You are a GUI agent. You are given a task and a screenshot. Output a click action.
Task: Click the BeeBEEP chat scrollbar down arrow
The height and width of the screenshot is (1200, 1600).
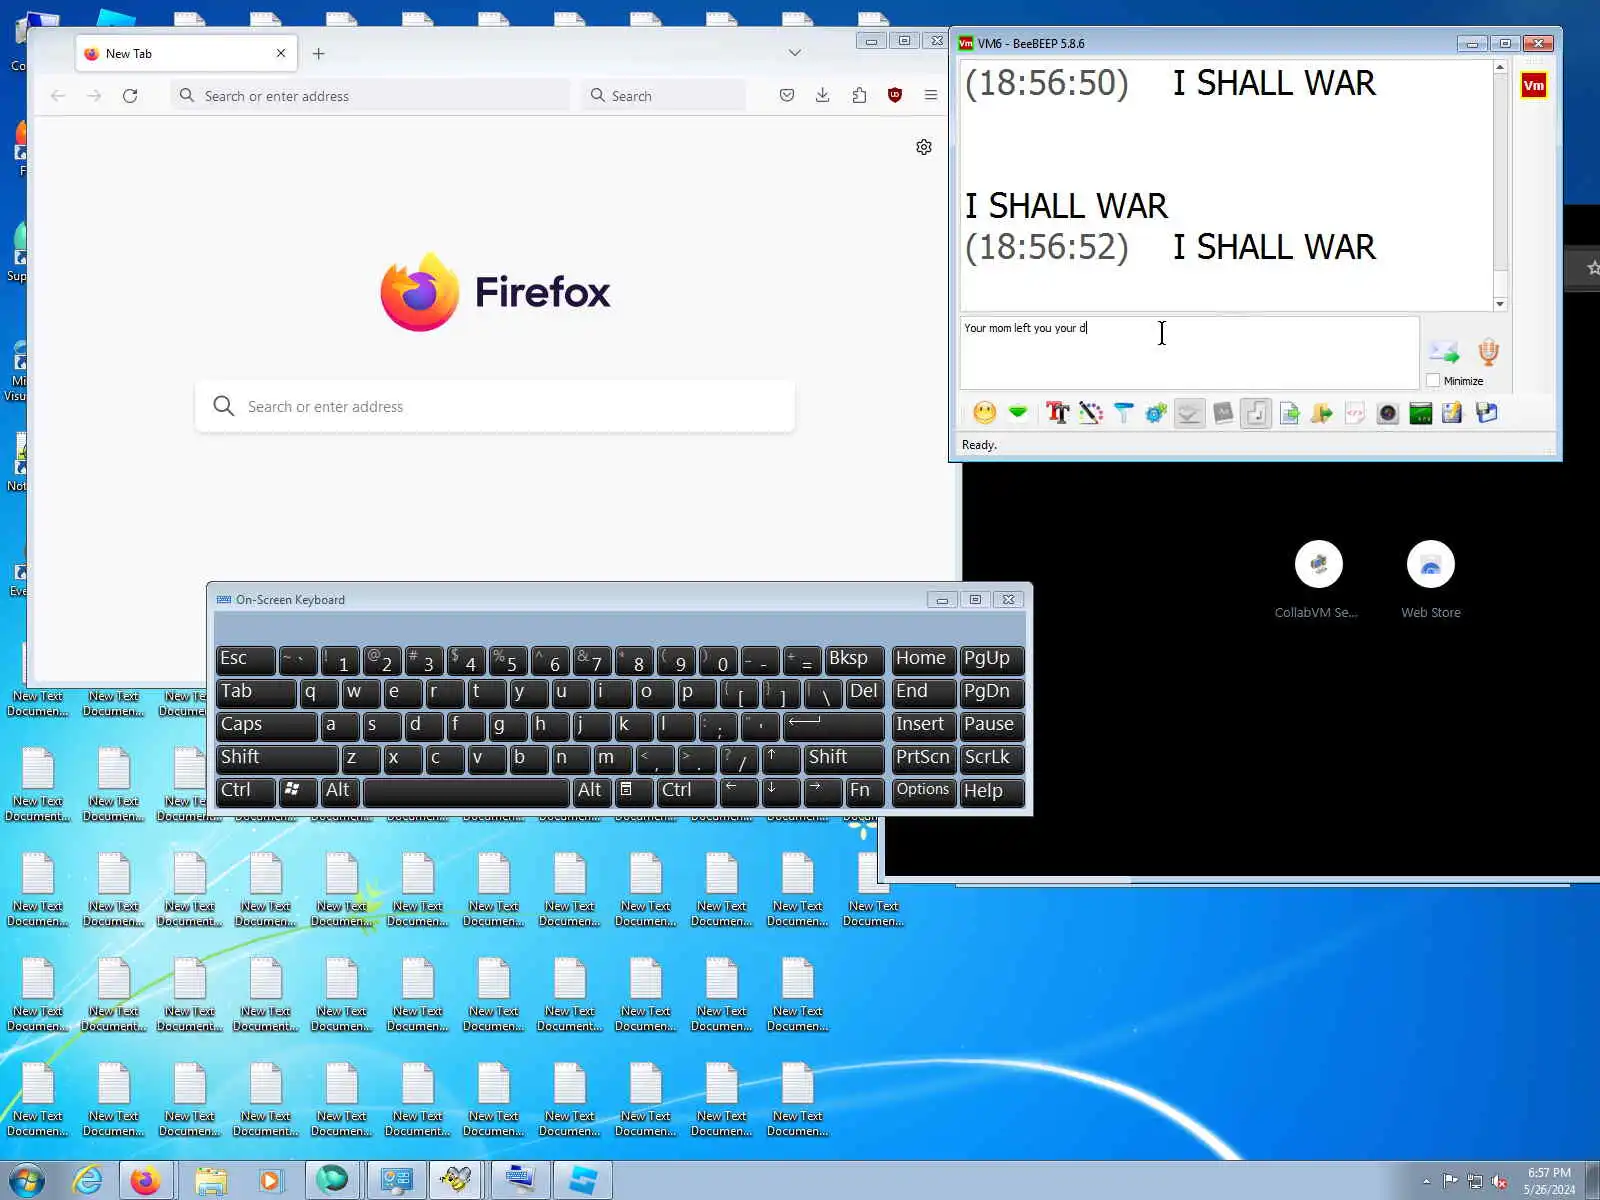click(1500, 304)
